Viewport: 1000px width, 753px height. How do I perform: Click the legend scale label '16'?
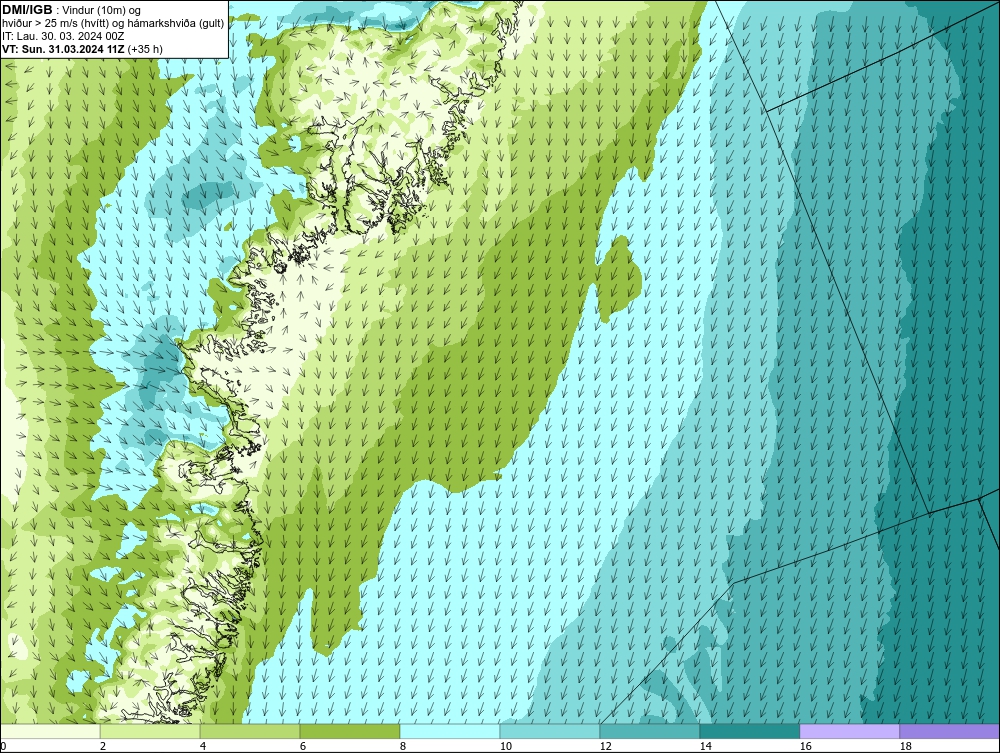tap(805, 746)
